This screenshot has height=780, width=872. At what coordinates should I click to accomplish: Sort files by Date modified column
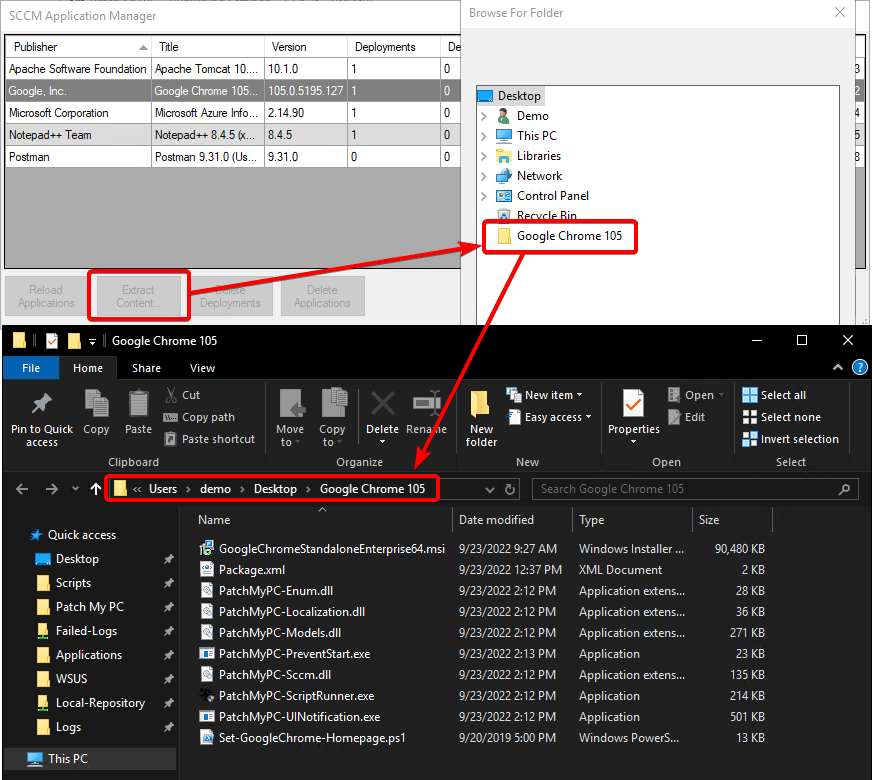[x=496, y=520]
